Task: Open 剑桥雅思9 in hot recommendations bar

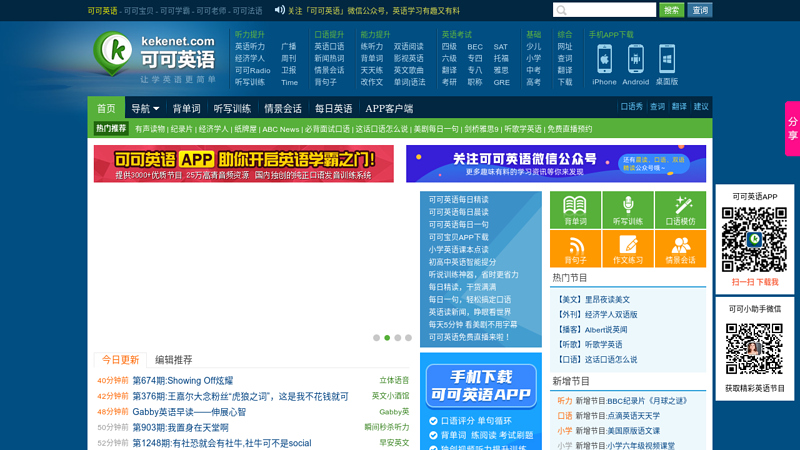Action: click(481, 129)
